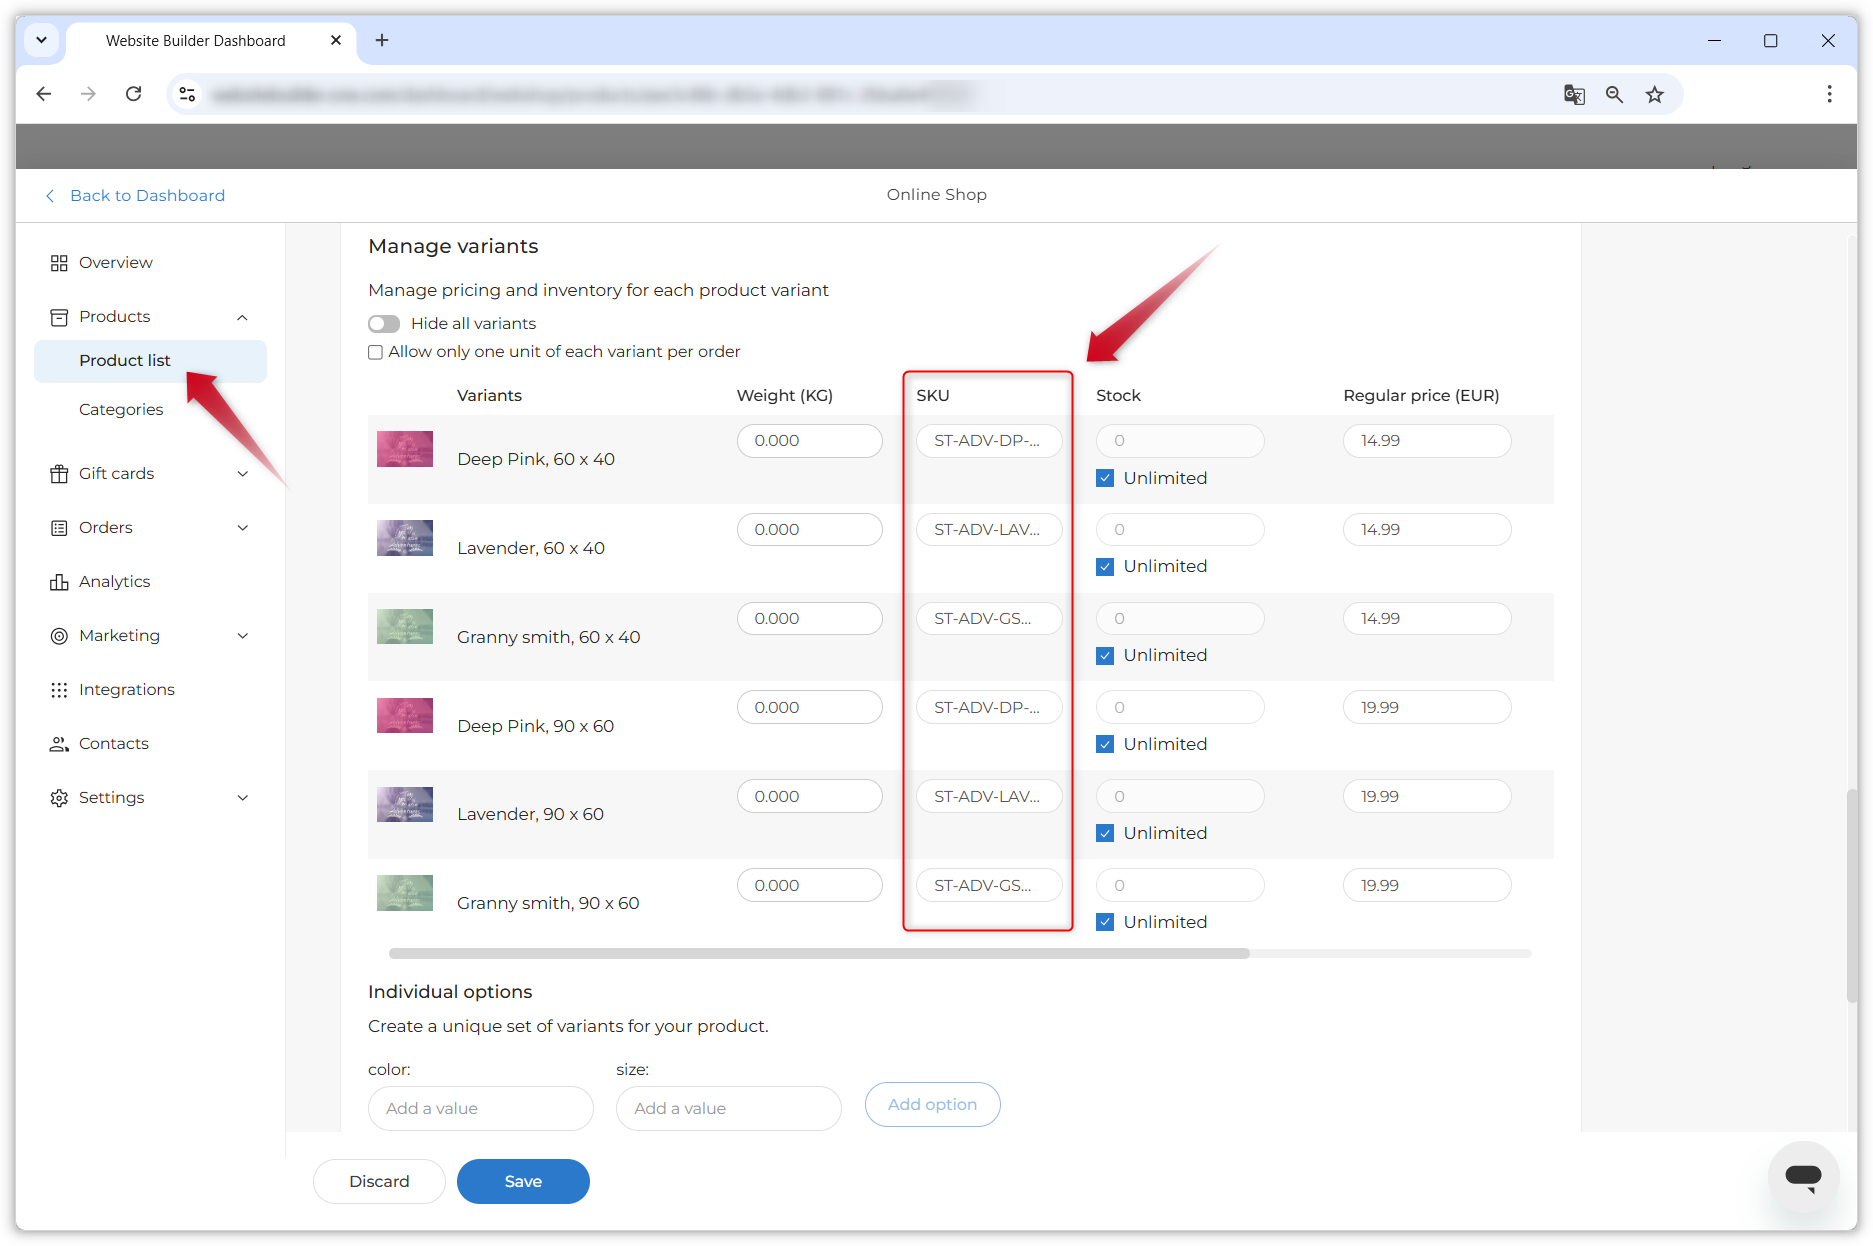The image size is (1873, 1246).
Task: Uncheck Unlimited for Lavender 60 x 40
Action: click(x=1105, y=567)
